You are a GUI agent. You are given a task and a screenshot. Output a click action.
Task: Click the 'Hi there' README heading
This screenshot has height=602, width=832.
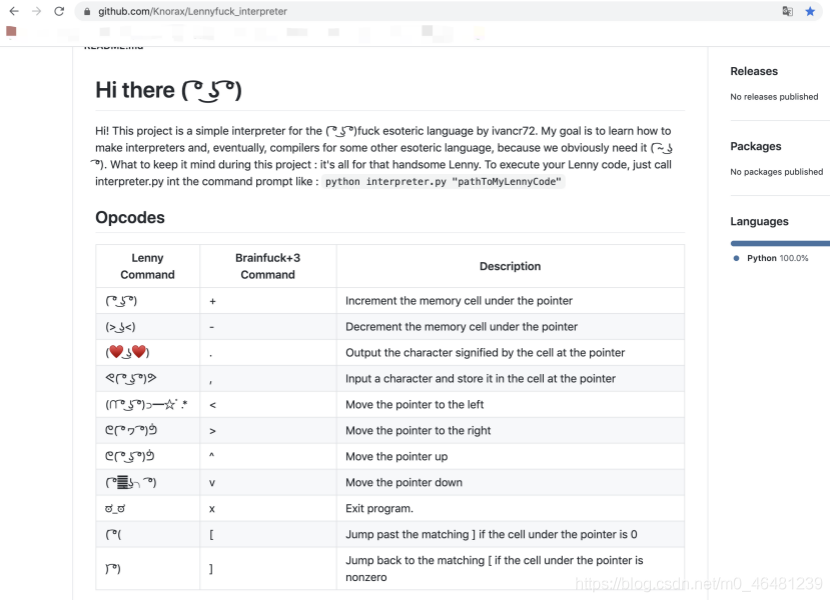tap(168, 90)
